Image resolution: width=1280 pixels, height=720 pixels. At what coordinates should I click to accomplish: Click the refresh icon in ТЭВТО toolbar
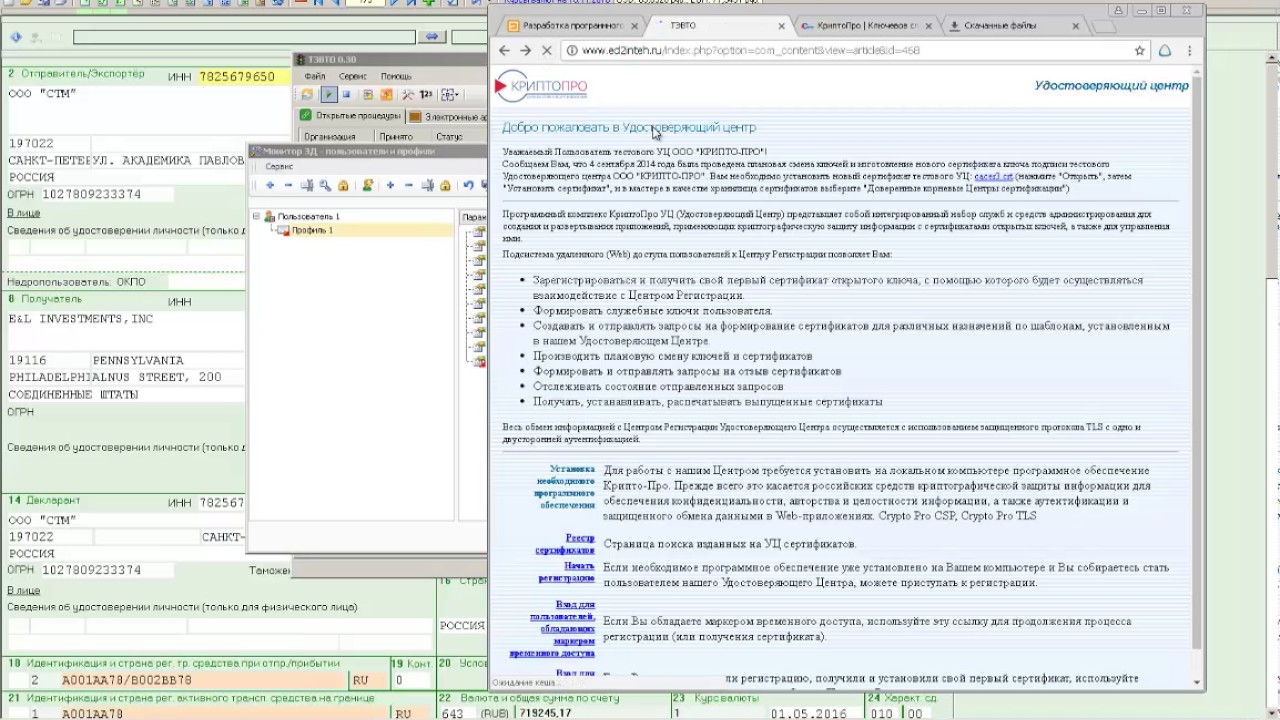pyautogui.click(x=307, y=95)
